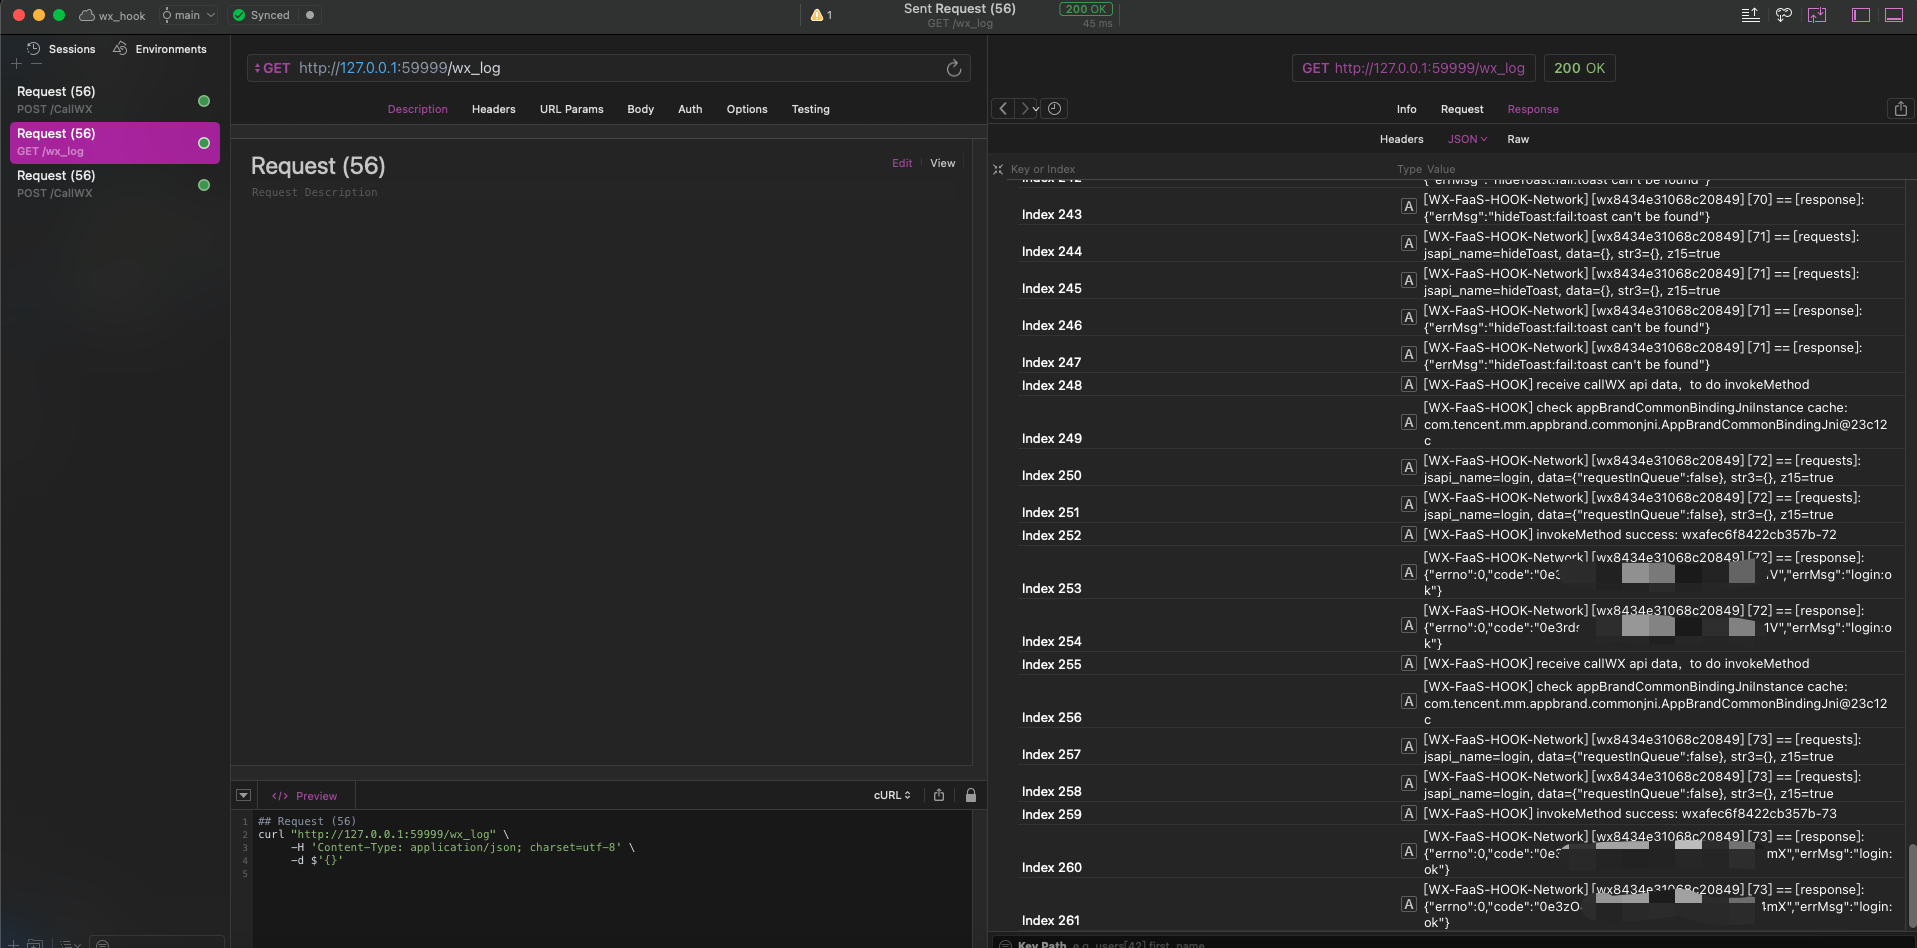This screenshot has height=948, width=1917.
Task: Select first Request (56) POST /CallWX
Action: coord(115,100)
